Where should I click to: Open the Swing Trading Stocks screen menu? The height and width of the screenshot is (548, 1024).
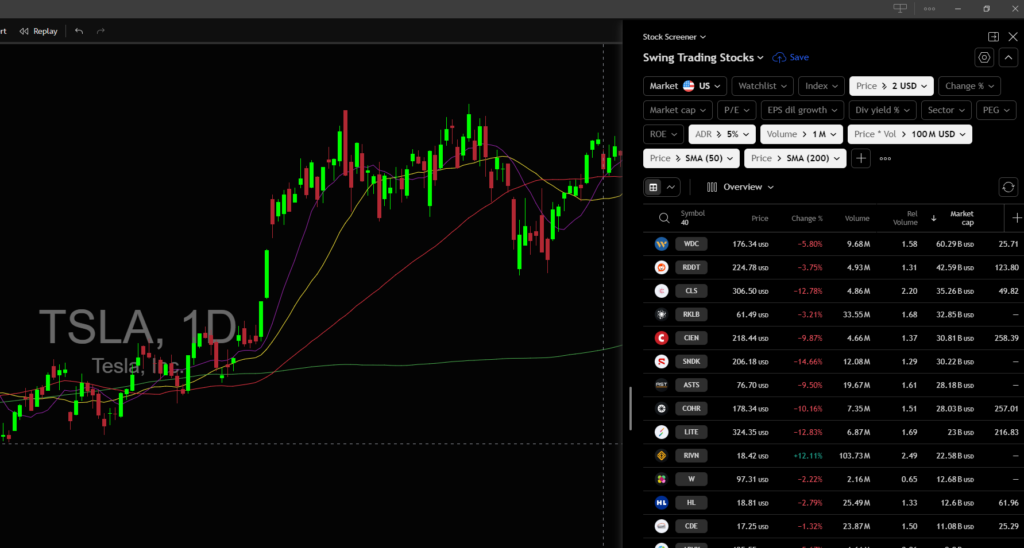(703, 57)
